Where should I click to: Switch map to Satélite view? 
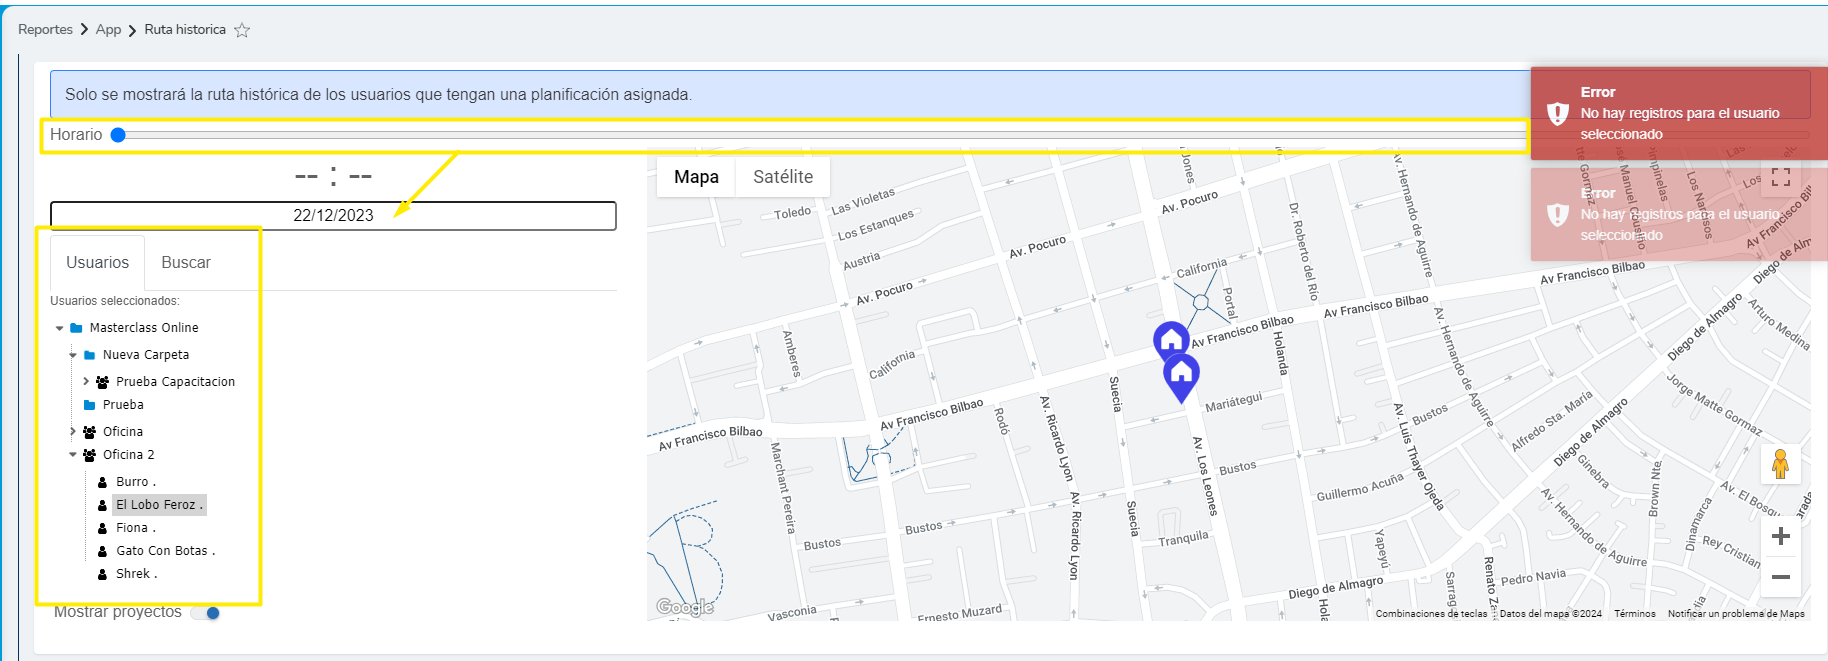782,177
